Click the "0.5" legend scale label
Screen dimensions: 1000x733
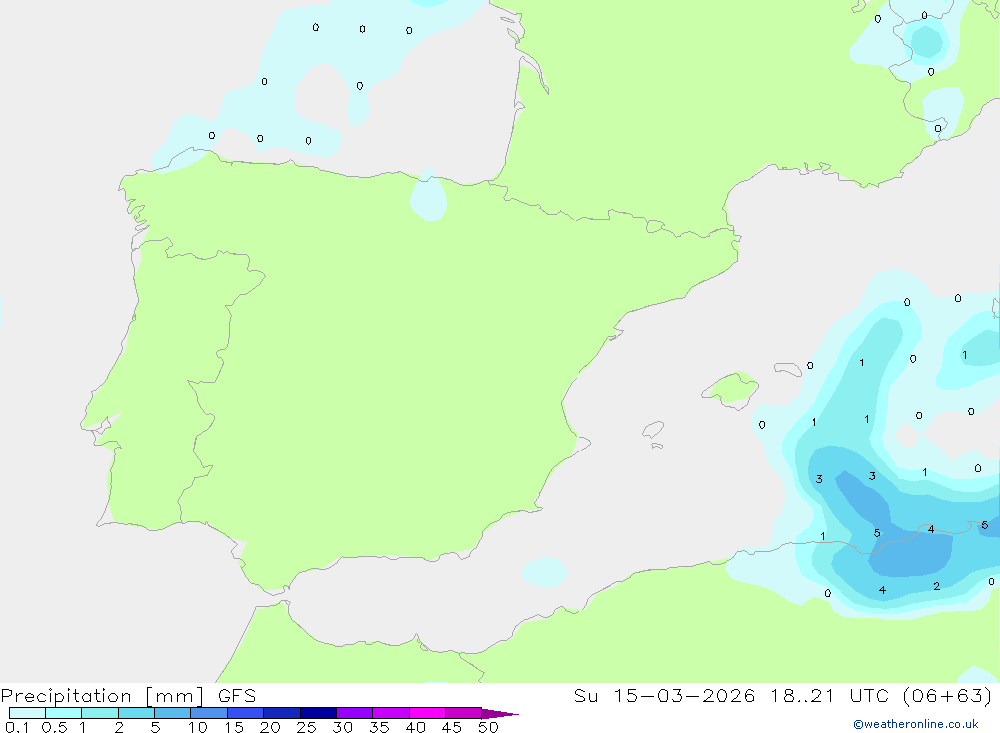[54, 727]
